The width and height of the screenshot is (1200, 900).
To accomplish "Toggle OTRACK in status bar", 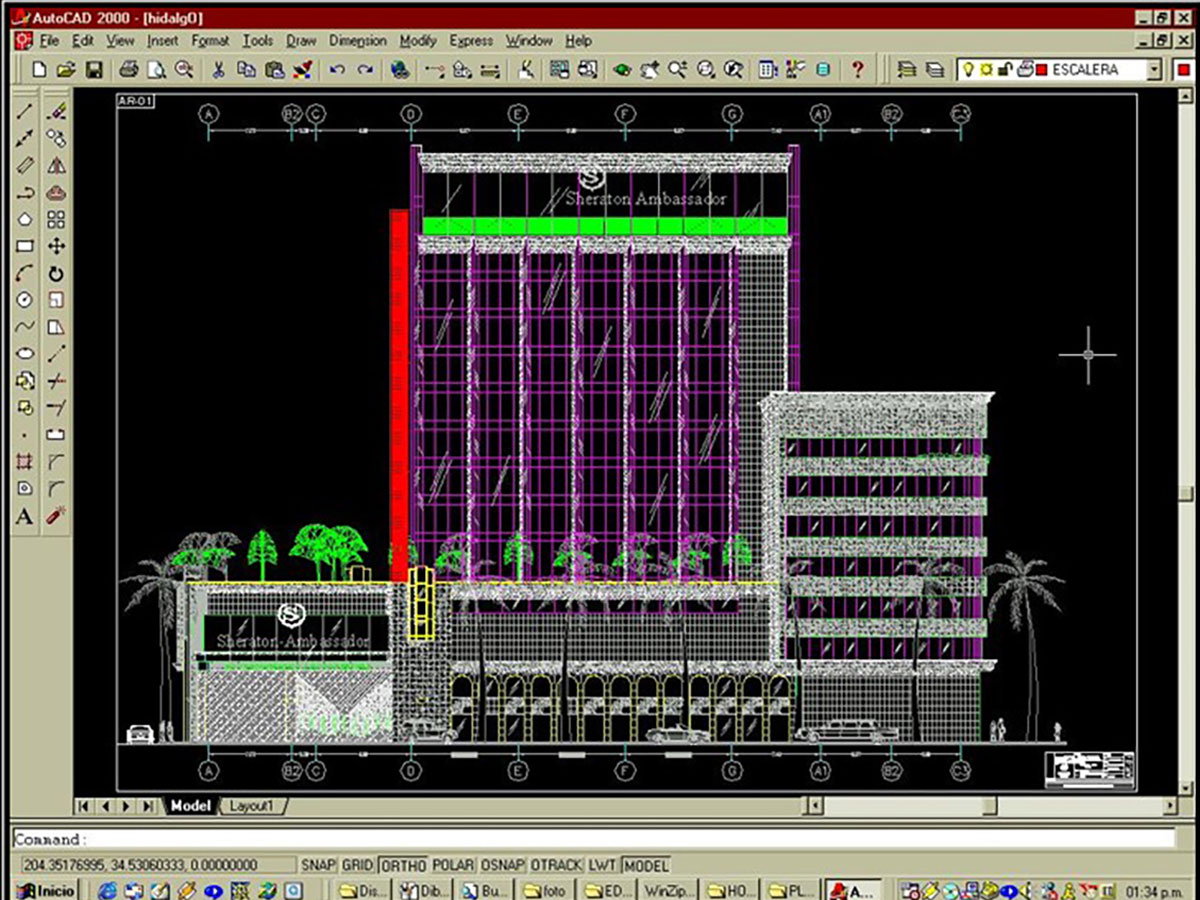I will [x=555, y=865].
